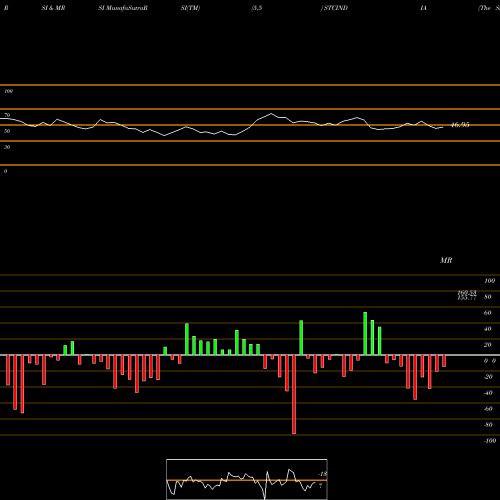
Task: Click the 'SI(TM)' header text
Action: click(190, 8)
